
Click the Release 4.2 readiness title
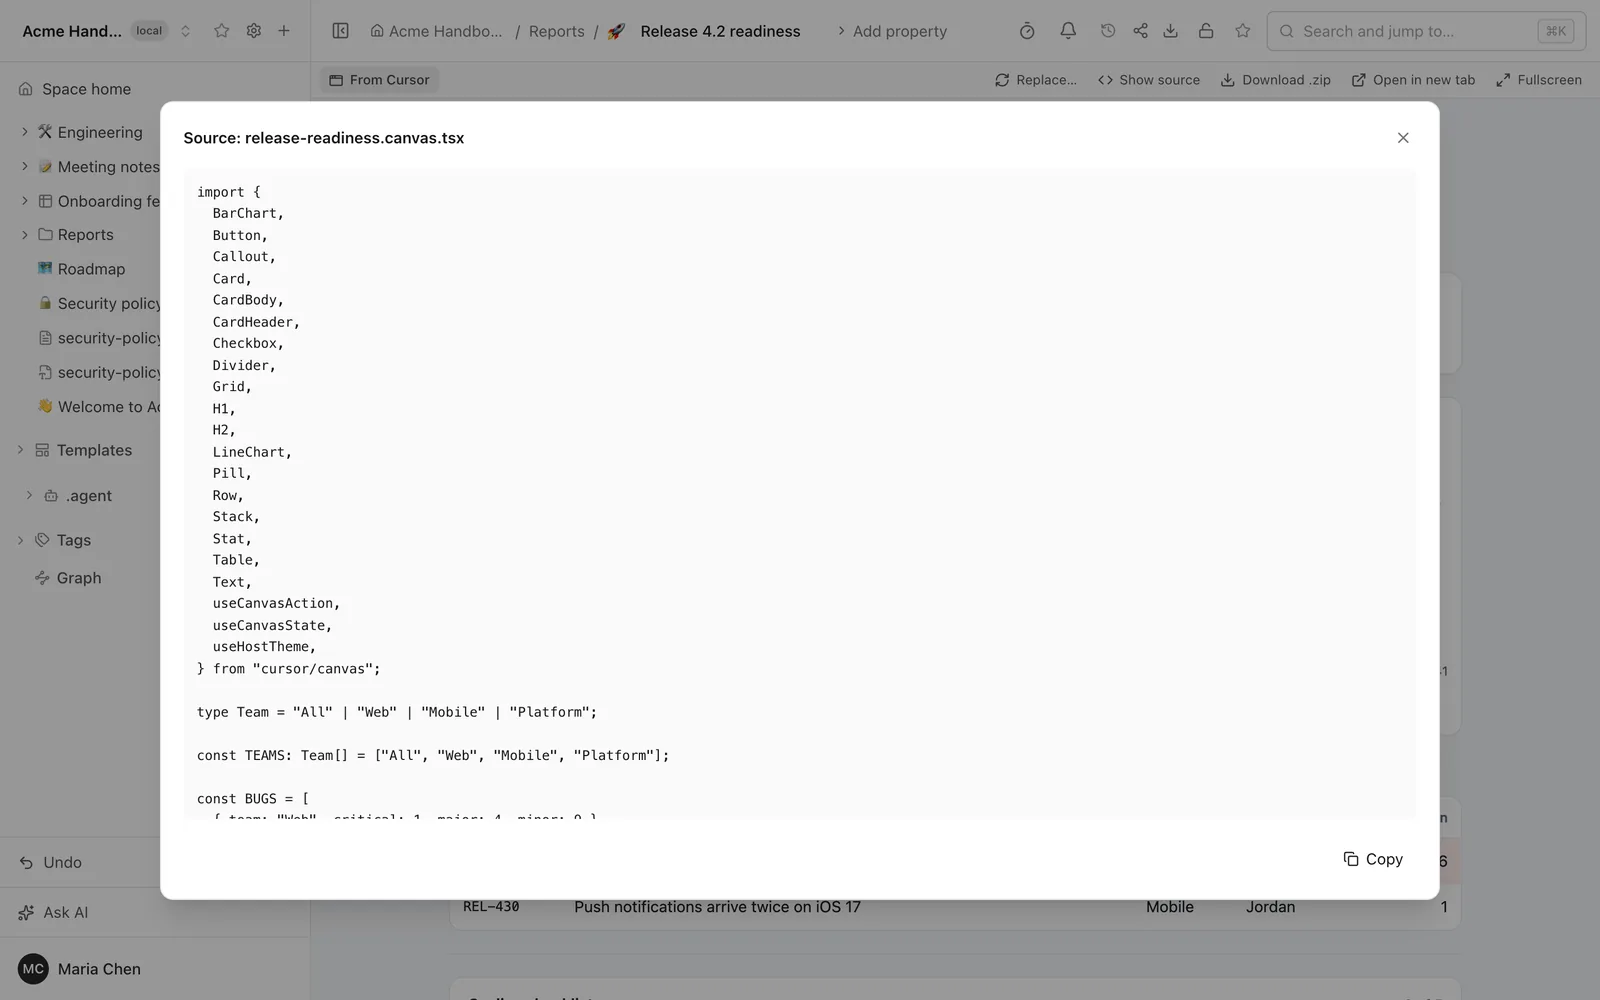(720, 31)
